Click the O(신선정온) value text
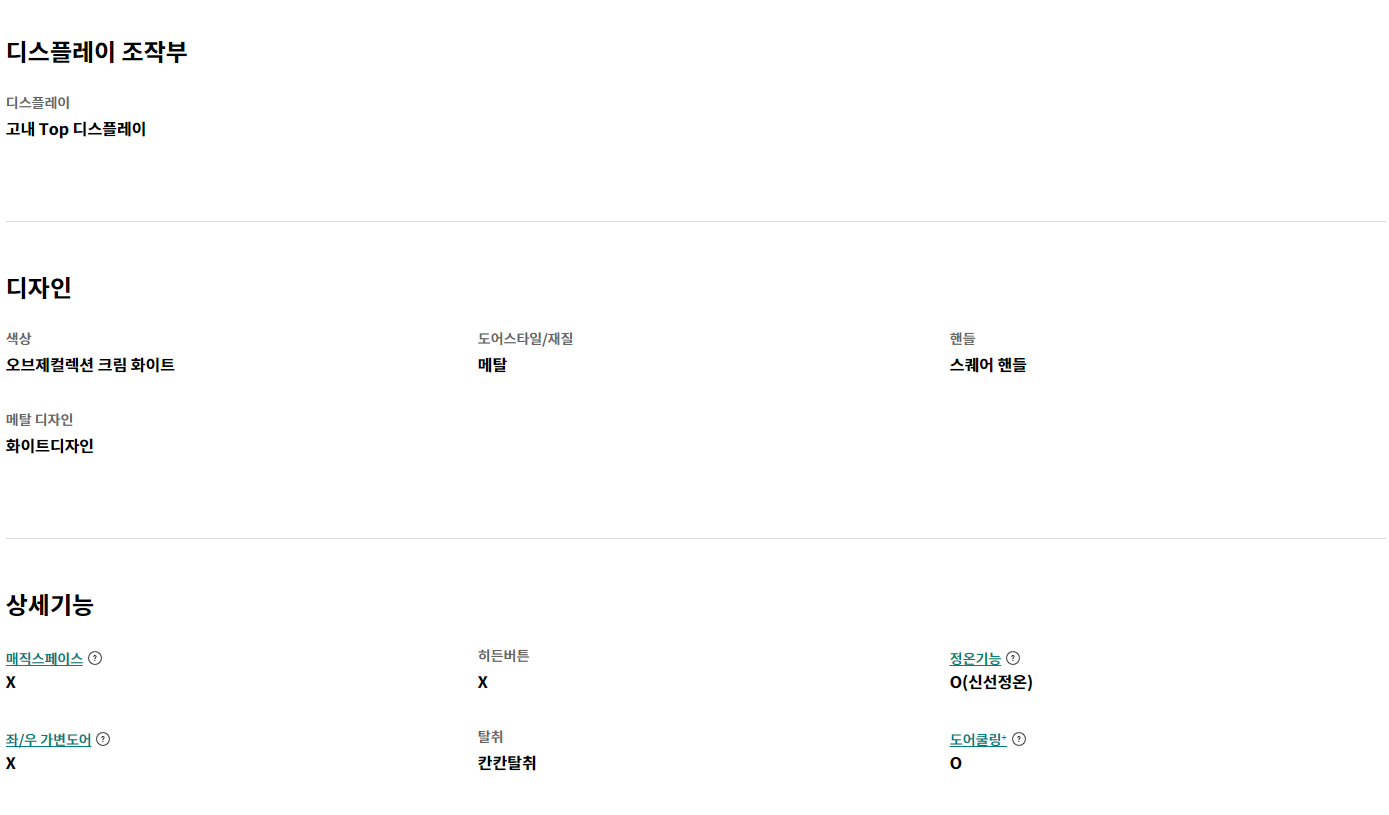The height and width of the screenshot is (815, 1389). point(991,682)
